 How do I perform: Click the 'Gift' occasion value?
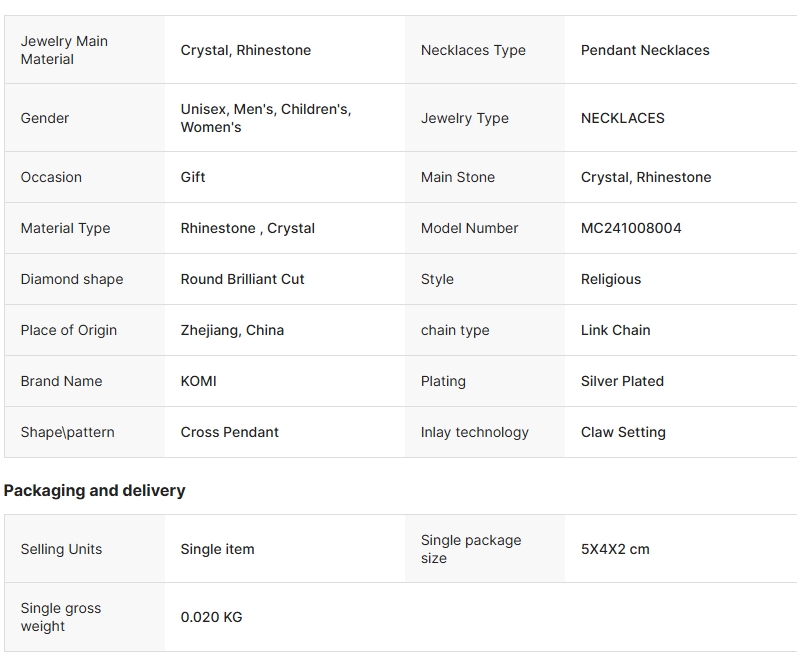[193, 177]
